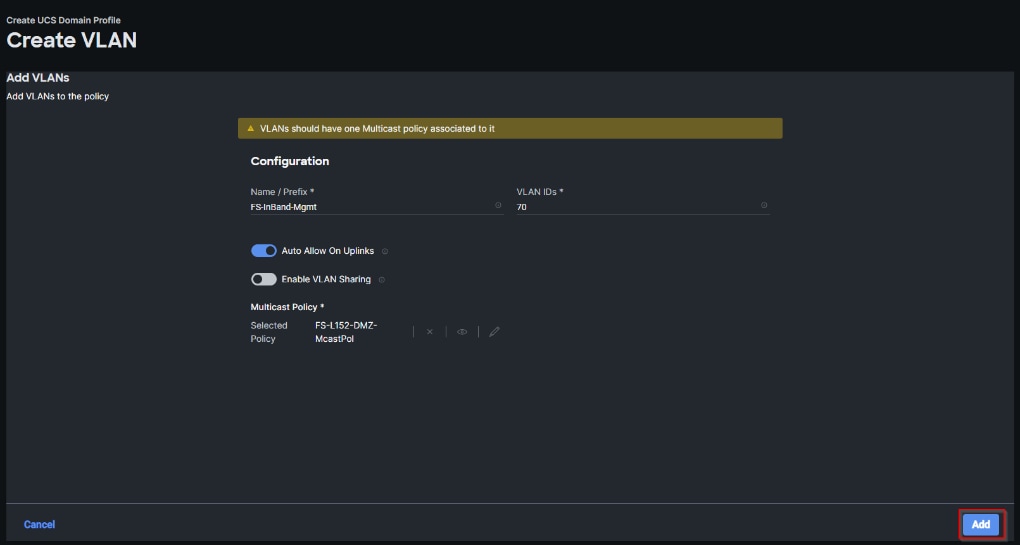Click the warning triangle icon in the banner
Screen dimensions: 1020x545
coord(251,129)
